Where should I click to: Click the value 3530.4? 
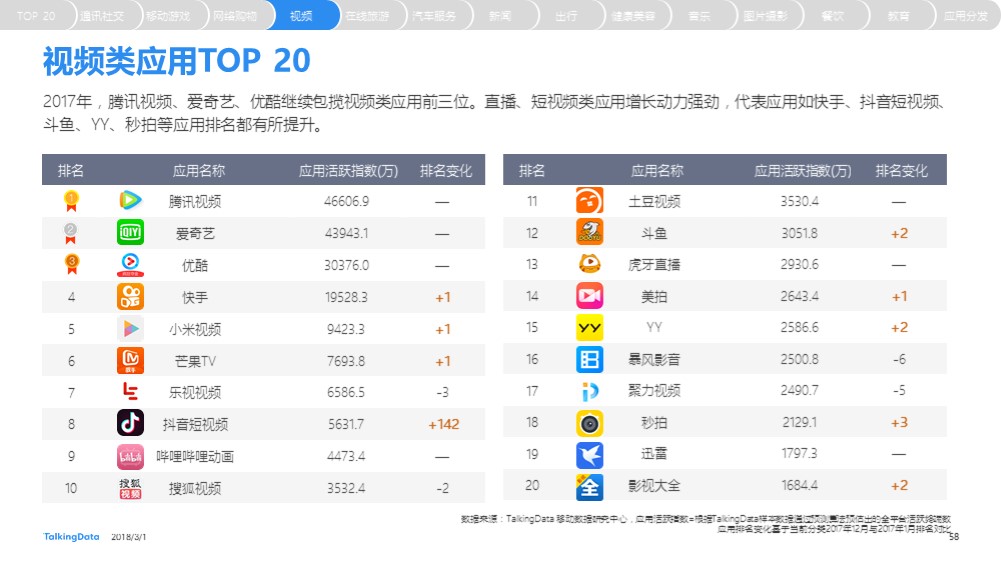[799, 201]
